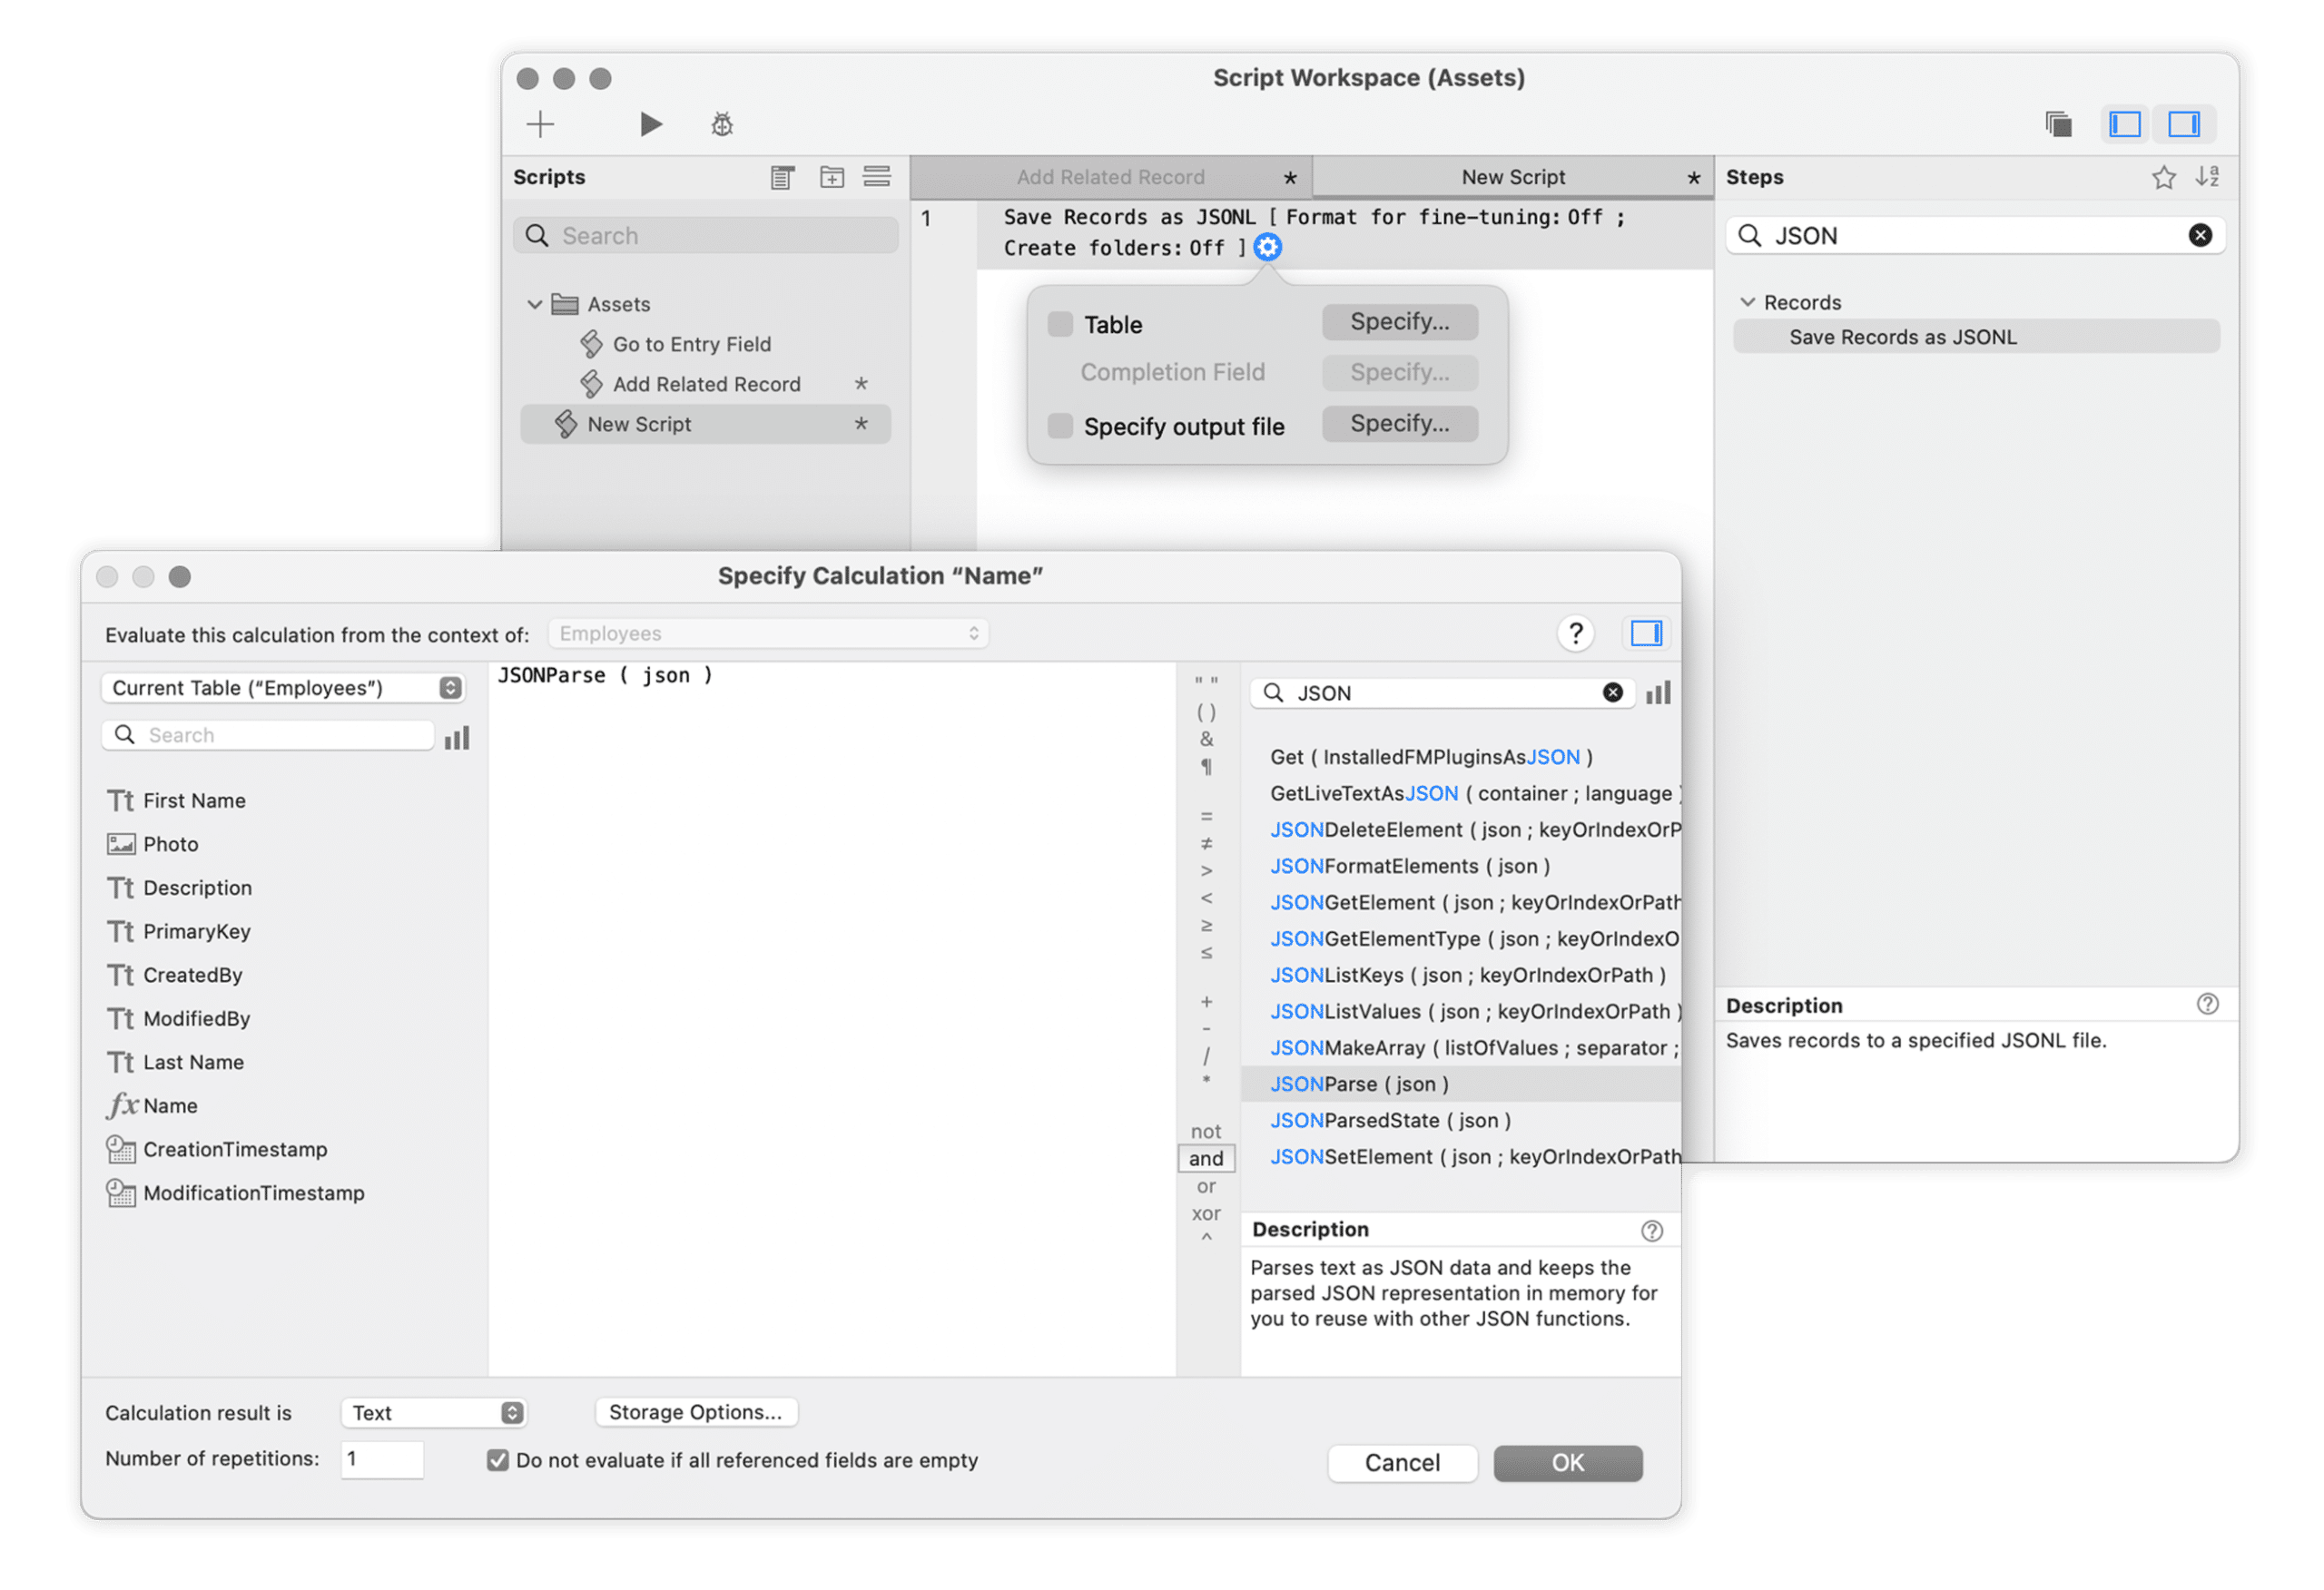Toggle the Scripts pane visibility icon
This screenshot has height=1590, width=2324.
pos(2125,124)
